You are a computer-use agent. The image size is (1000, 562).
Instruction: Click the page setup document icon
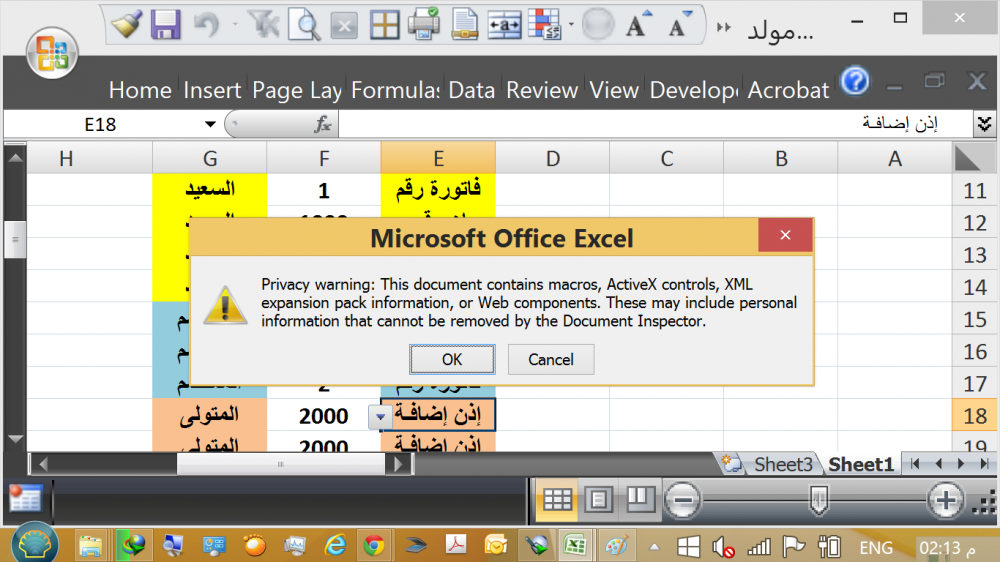[465, 25]
